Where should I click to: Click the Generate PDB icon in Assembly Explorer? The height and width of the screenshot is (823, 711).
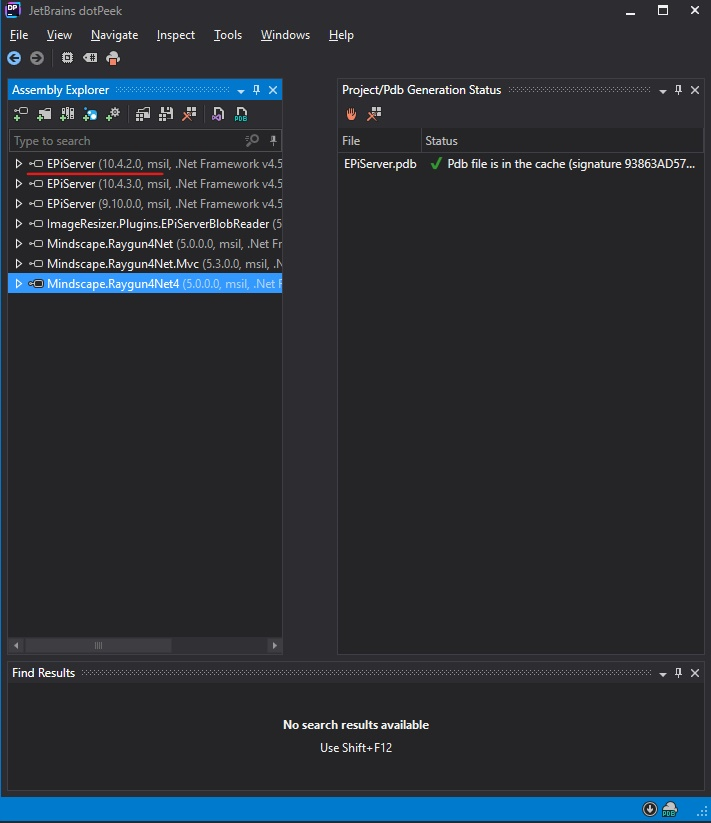point(241,114)
